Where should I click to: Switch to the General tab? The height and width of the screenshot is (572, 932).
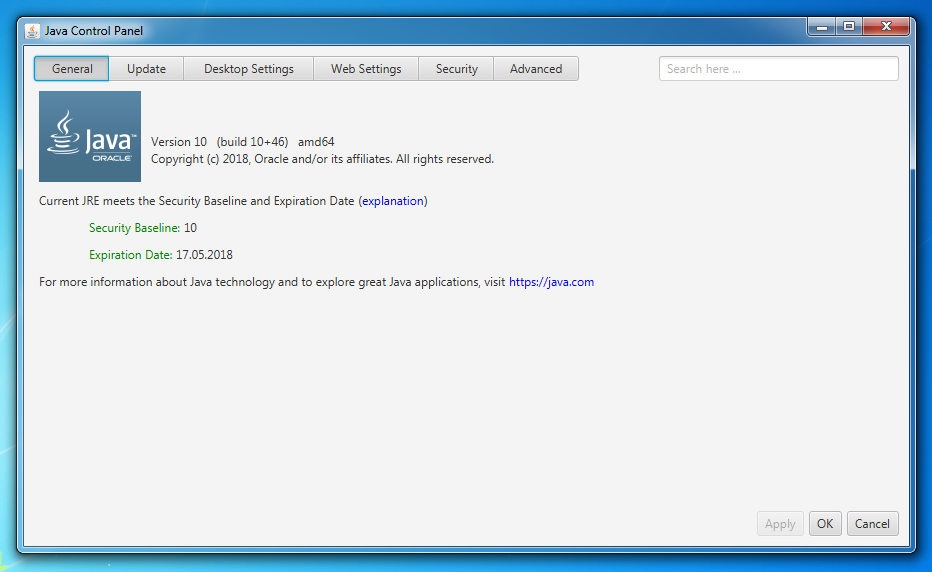pos(71,68)
